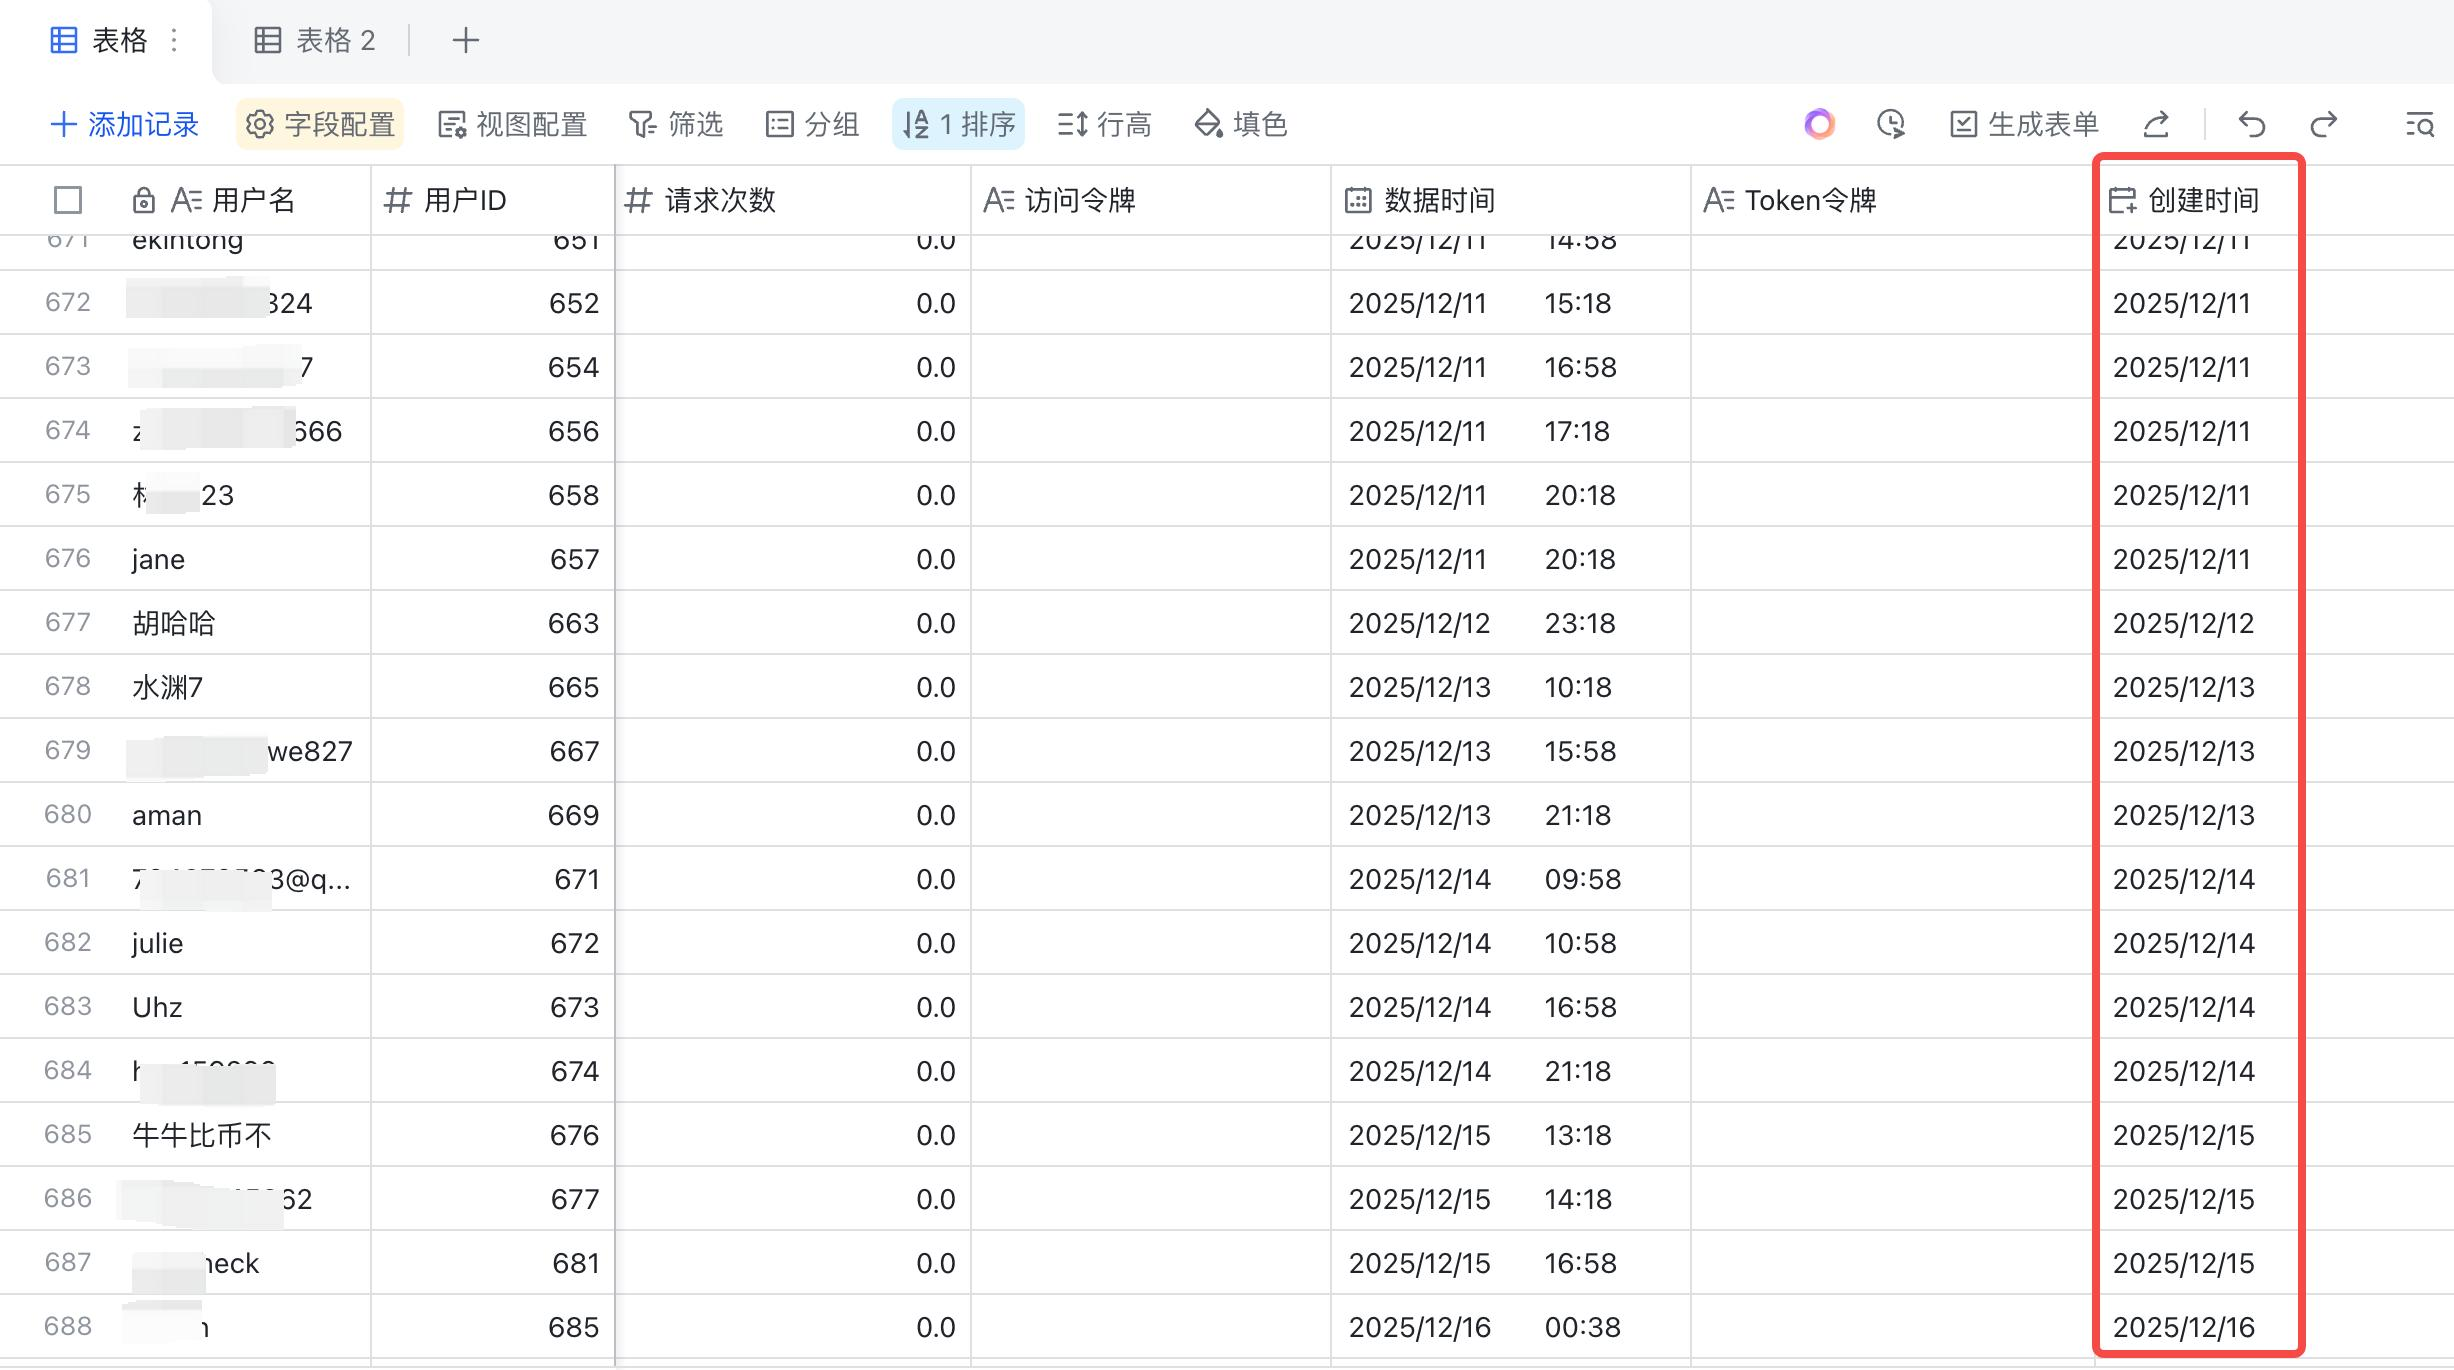The width and height of the screenshot is (2454, 1370).
Task: Open the 筛选 filter options
Action: coord(676,124)
